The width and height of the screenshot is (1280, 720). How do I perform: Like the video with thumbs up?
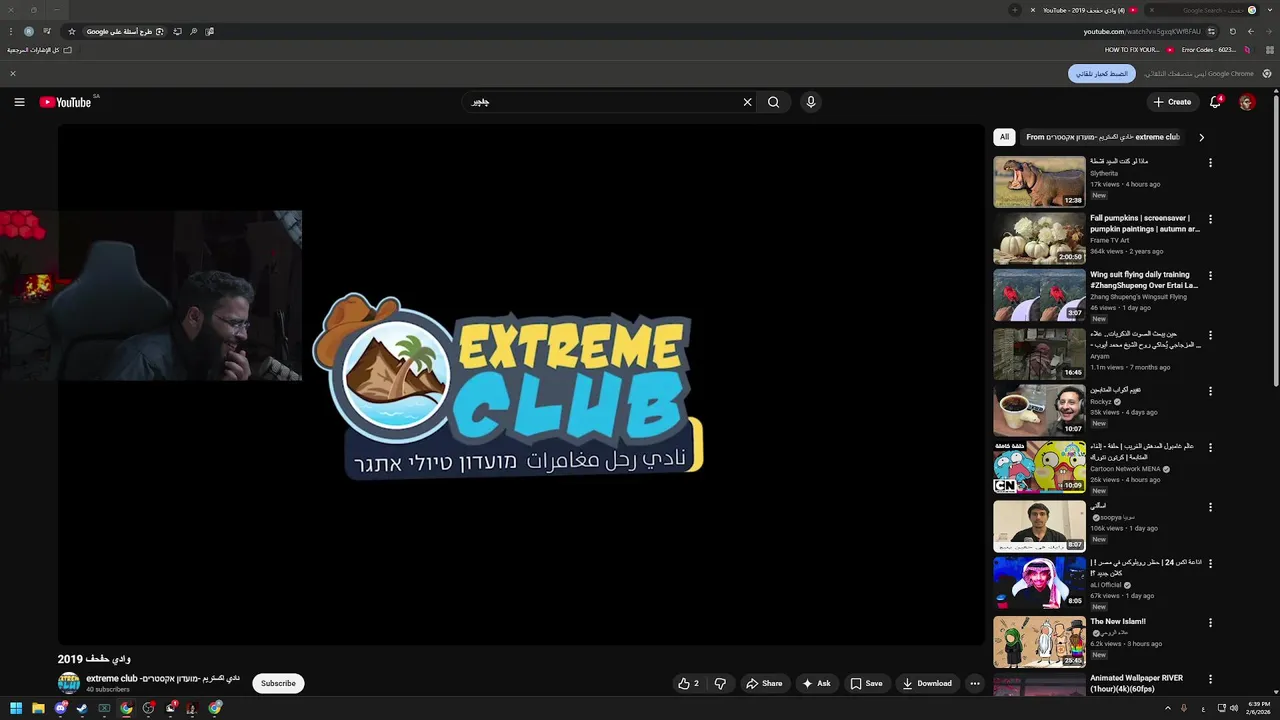(x=688, y=684)
